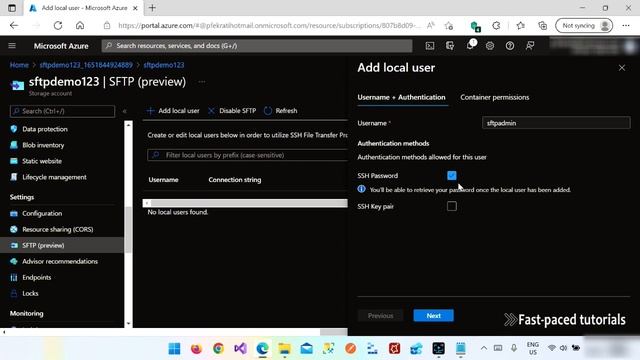The image size is (640, 360).
Task: Open Configuration under Settings
Action: pyautogui.click(x=42, y=213)
